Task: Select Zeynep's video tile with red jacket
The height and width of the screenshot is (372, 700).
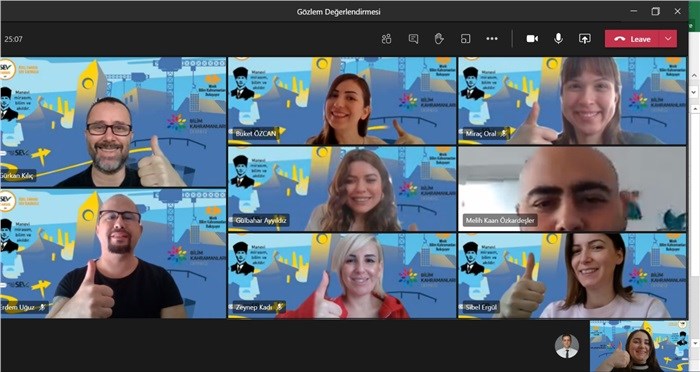Action: click(342, 276)
